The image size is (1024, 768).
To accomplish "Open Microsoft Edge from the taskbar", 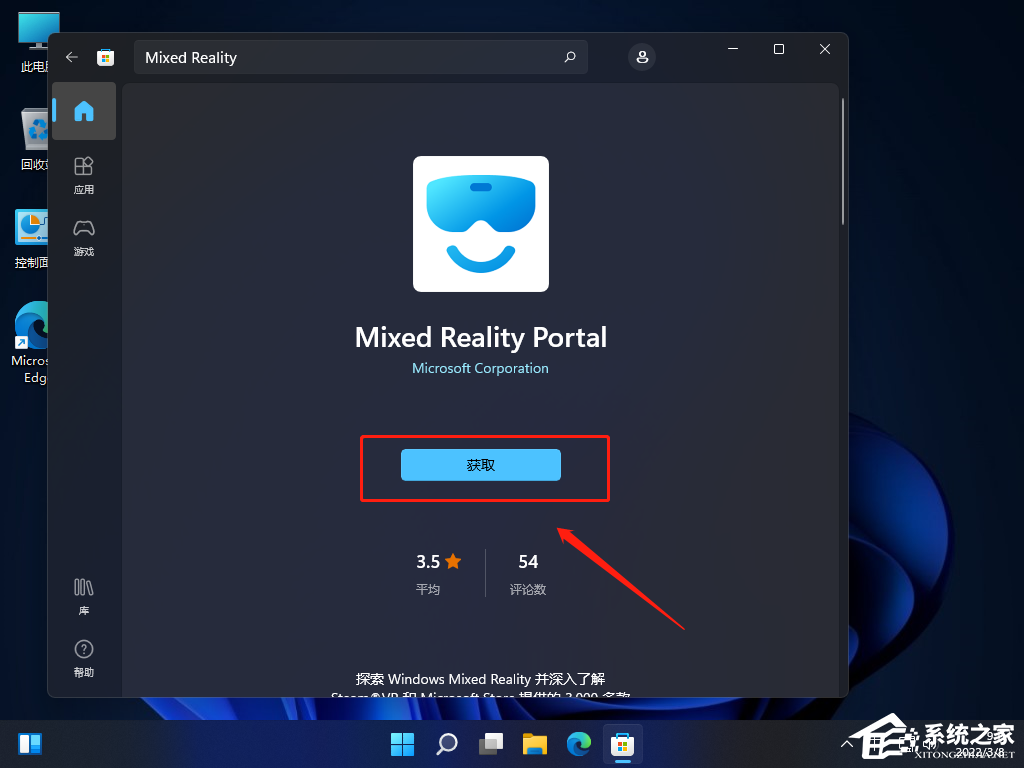I will [x=579, y=744].
